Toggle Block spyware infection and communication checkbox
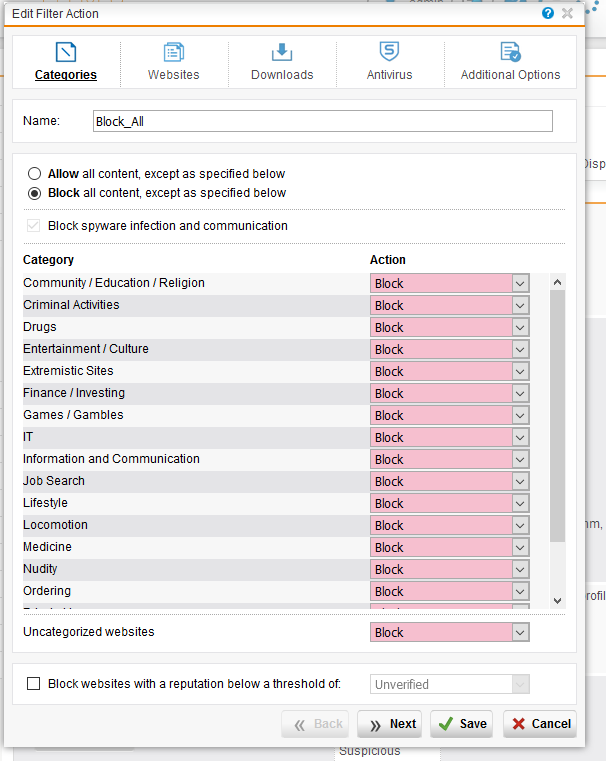This screenshot has height=761, width=606. point(33,226)
